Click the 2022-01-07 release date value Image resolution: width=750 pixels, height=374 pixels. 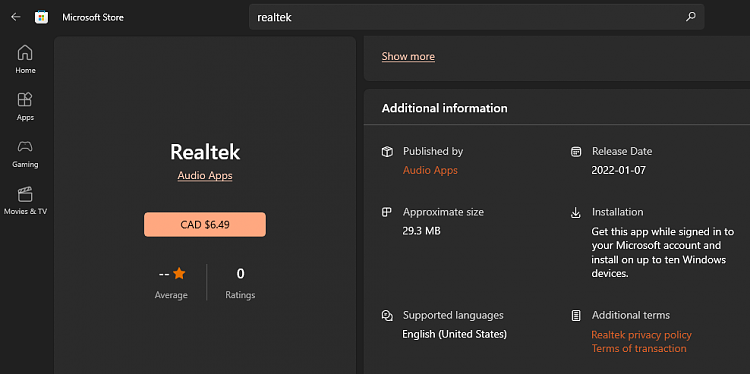pos(618,170)
